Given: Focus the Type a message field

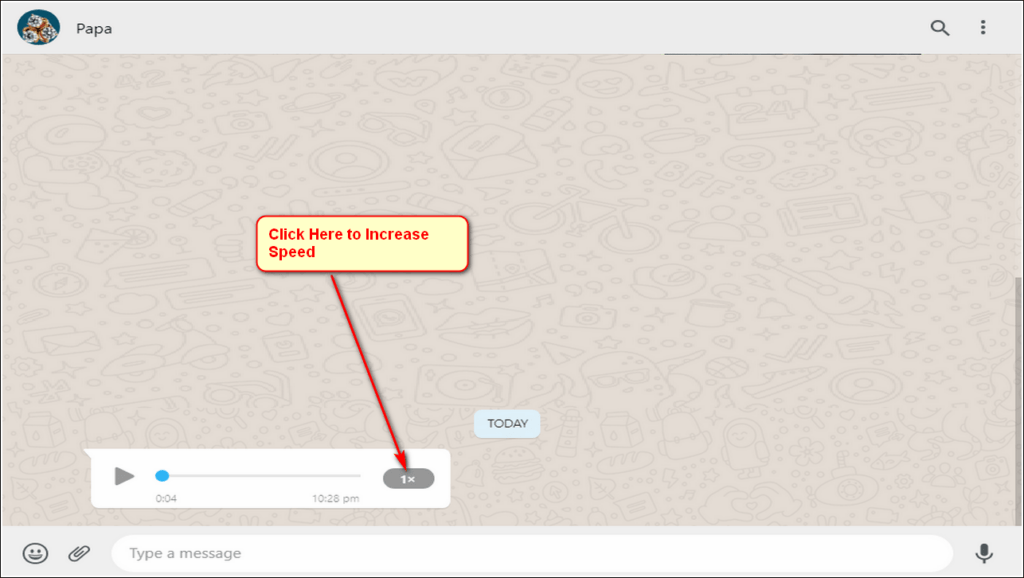Looking at the screenshot, I should [532, 553].
